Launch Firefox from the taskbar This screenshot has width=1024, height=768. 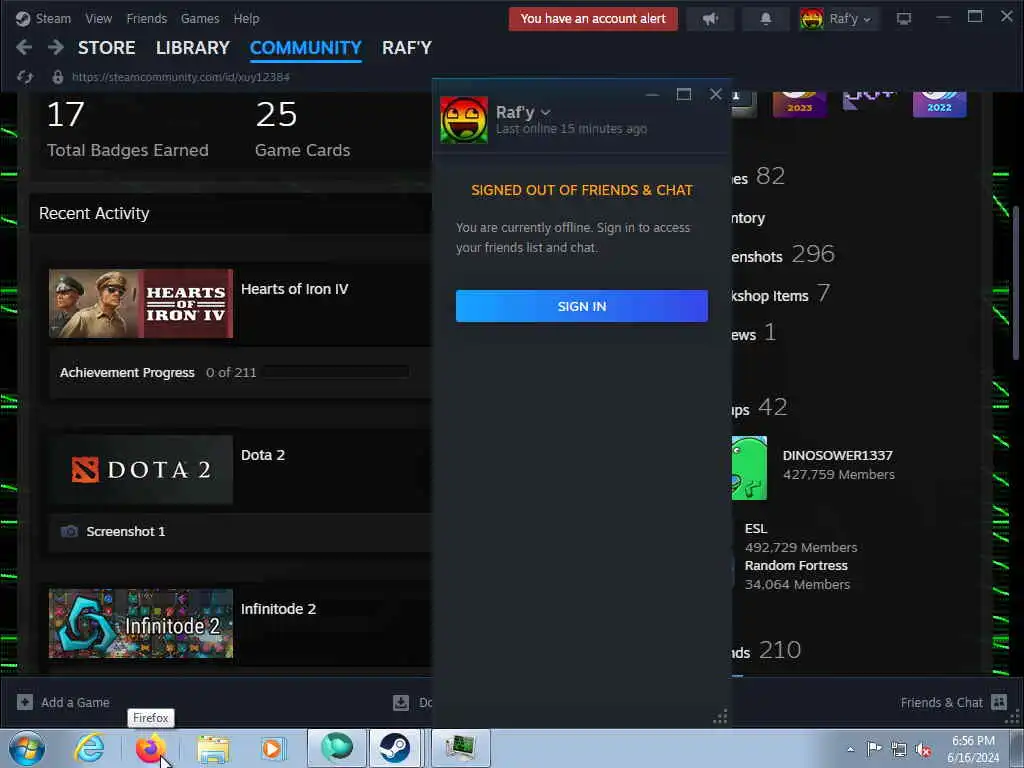click(150, 748)
